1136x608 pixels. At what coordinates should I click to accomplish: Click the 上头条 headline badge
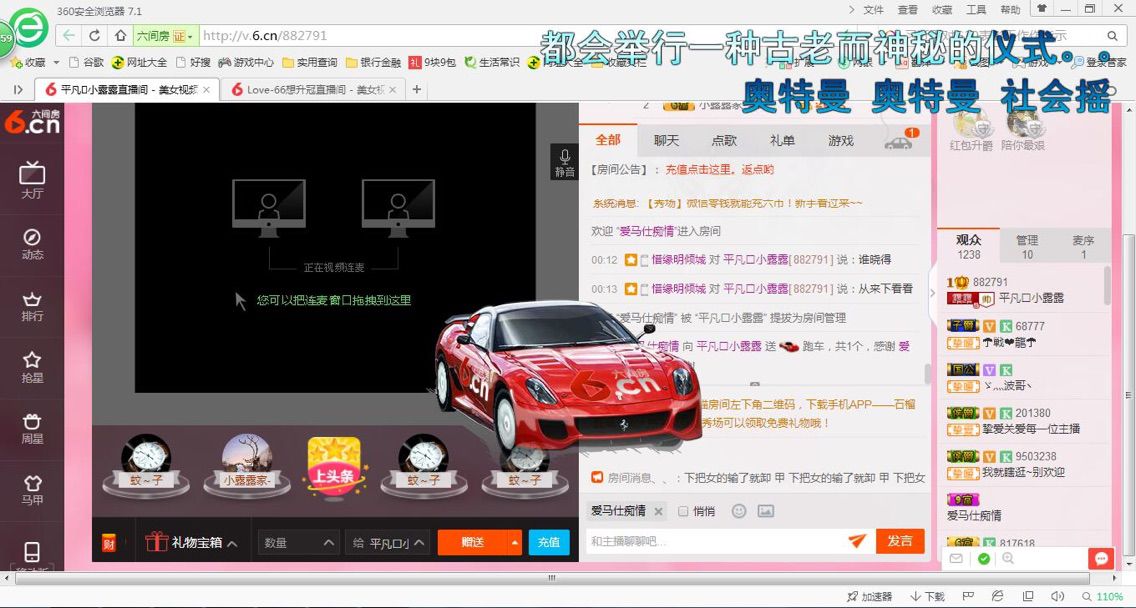coord(333,466)
